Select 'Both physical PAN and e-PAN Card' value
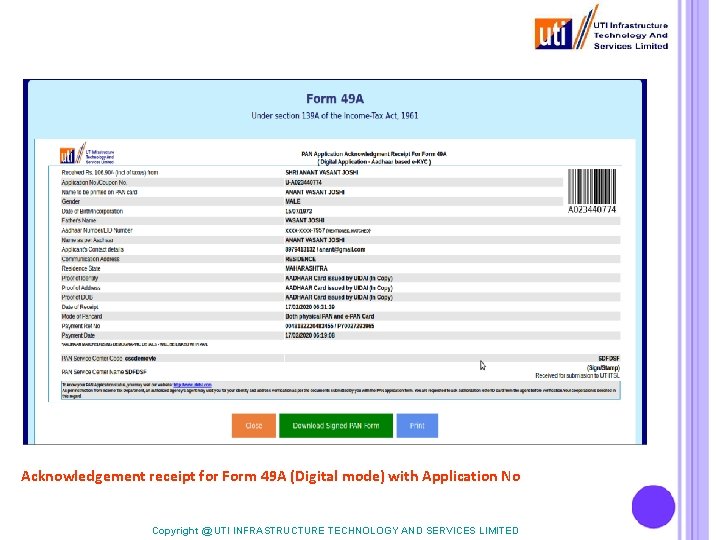 (x=330, y=316)
